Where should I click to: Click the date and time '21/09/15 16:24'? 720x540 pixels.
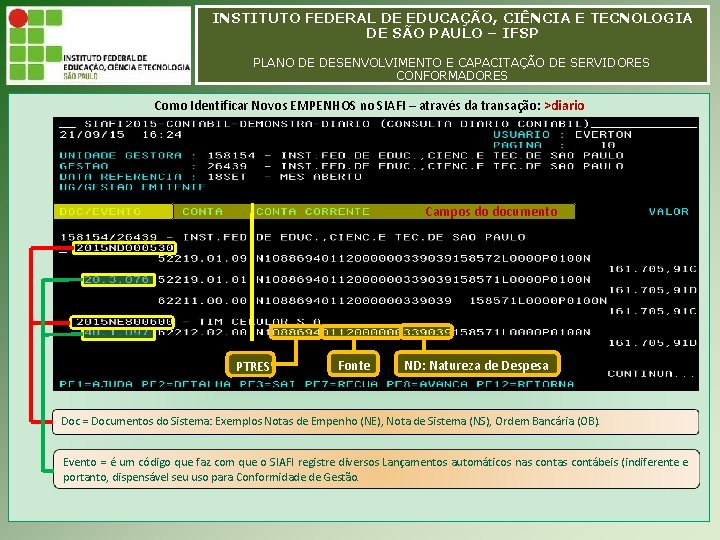click(121, 135)
